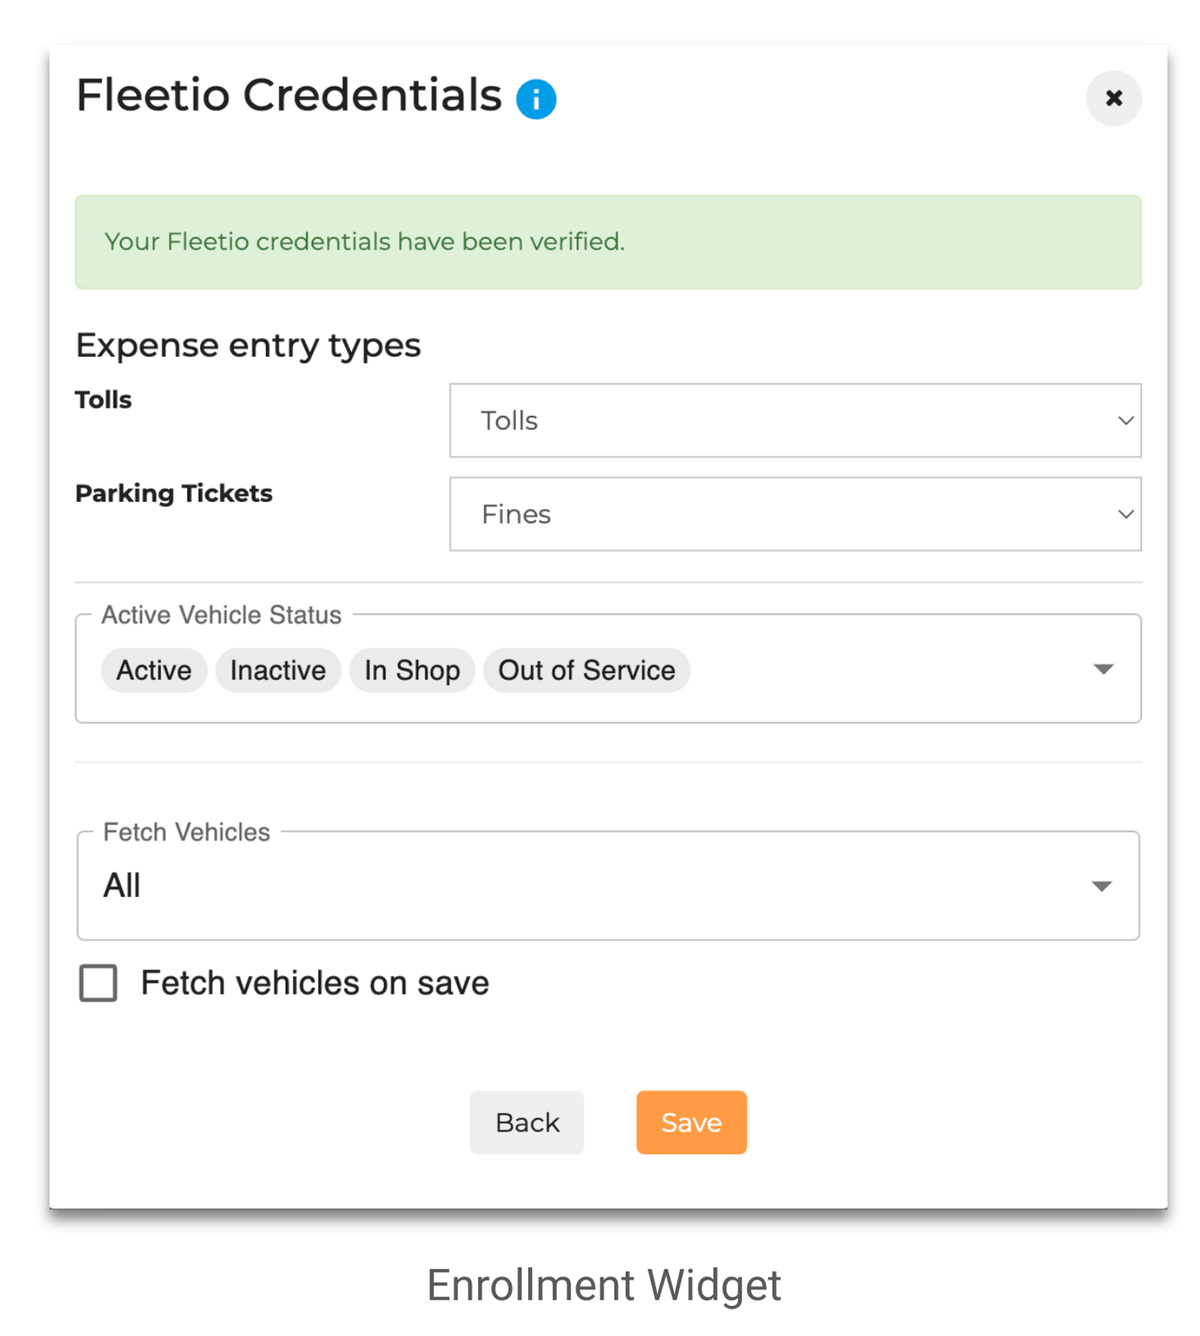Viewport: 1200px width, 1336px height.
Task: Open the Parking Tickets Fines dropdown
Action: pyautogui.click(x=795, y=514)
